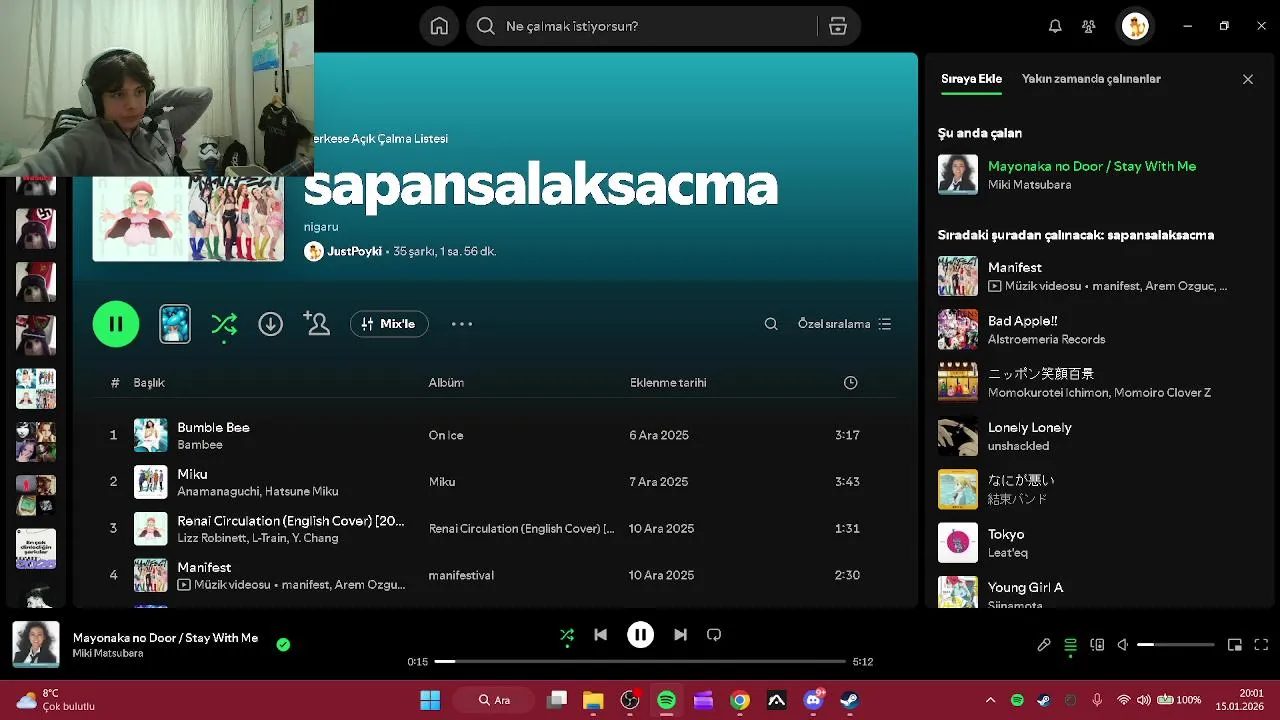Open the Özel sıralama sort dropdown
Image resolution: width=1280 pixels, height=720 pixels.
tap(844, 324)
